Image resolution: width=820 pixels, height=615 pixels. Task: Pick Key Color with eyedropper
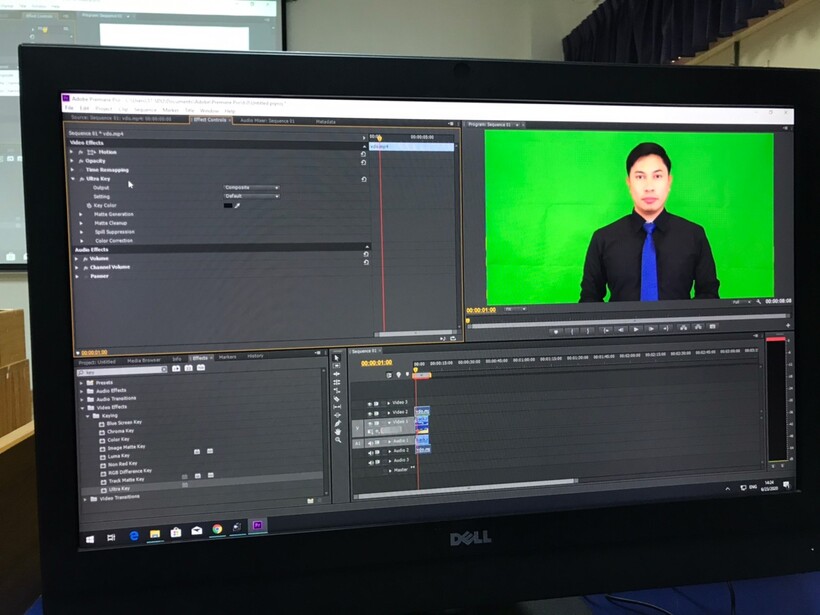click(x=237, y=206)
